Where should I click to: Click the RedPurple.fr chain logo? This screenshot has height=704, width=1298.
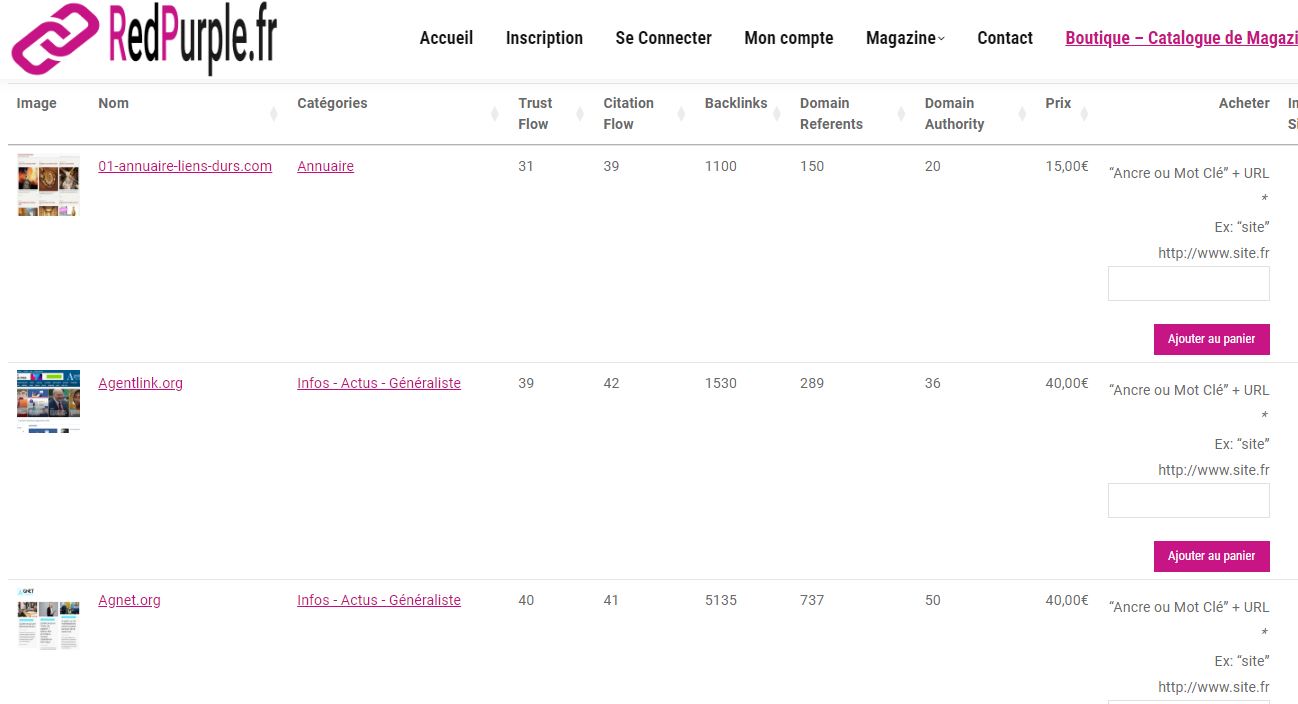pyautogui.click(x=55, y=38)
